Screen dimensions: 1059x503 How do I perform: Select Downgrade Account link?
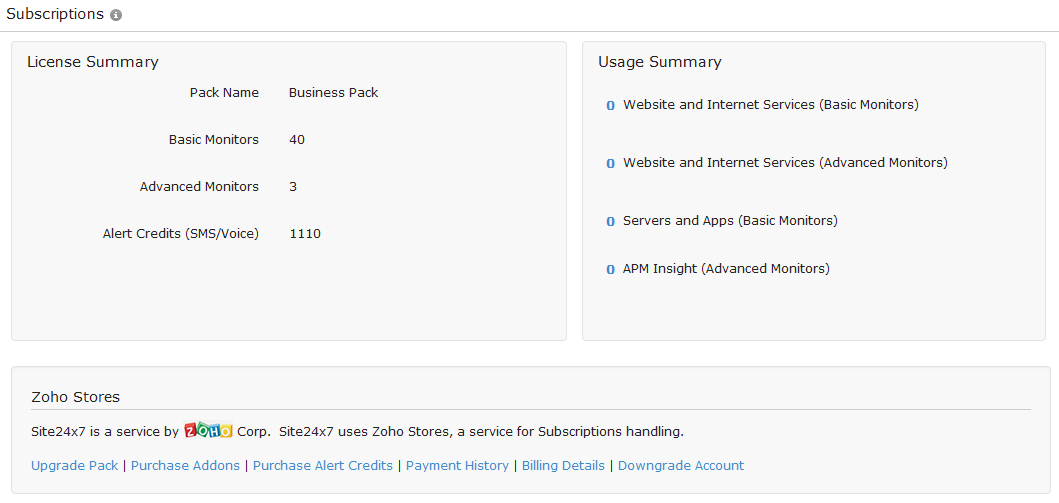pos(681,465)
